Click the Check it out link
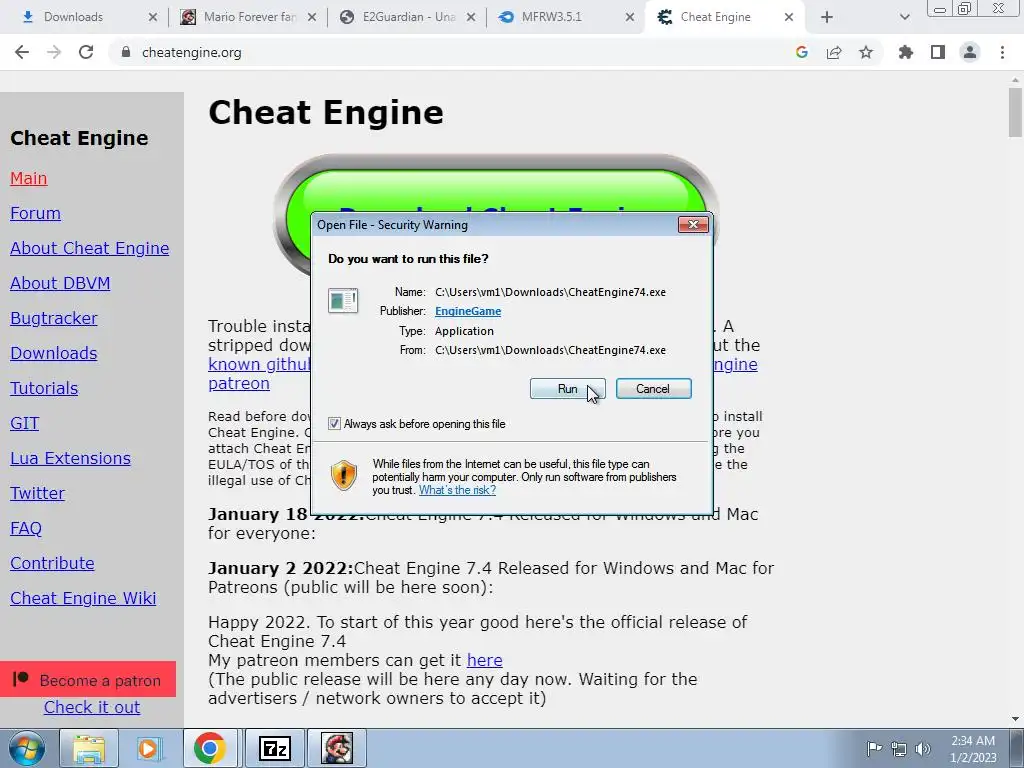This screenshot has height=768, width=1024. click(92, 707)
